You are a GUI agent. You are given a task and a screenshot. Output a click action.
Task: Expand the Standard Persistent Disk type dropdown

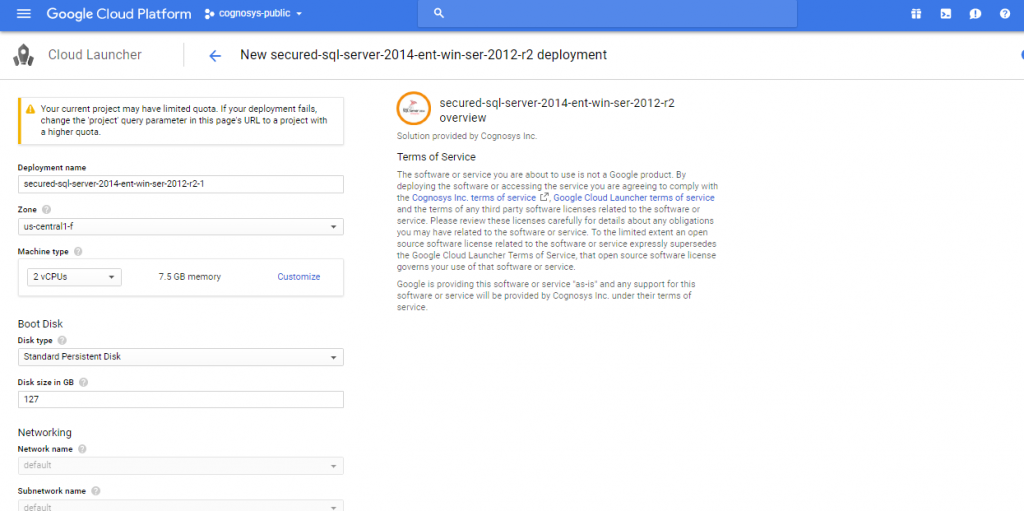point(180,357)
